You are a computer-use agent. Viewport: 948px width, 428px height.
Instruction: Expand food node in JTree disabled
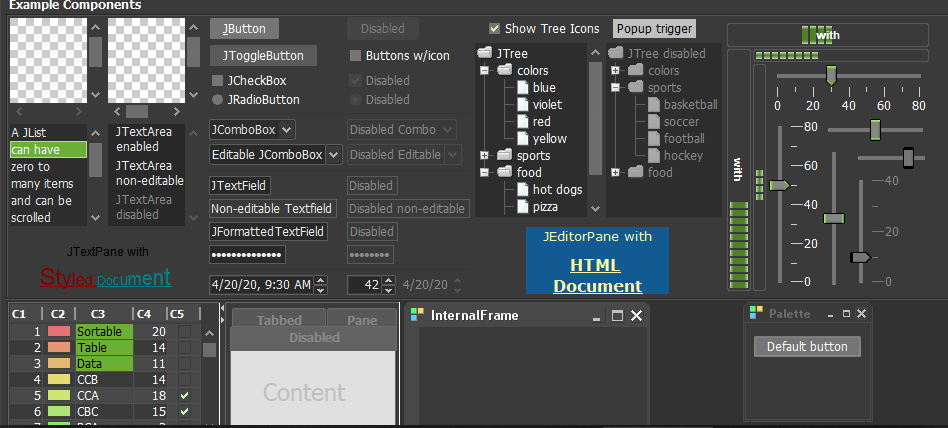click(x=615, y=172)
